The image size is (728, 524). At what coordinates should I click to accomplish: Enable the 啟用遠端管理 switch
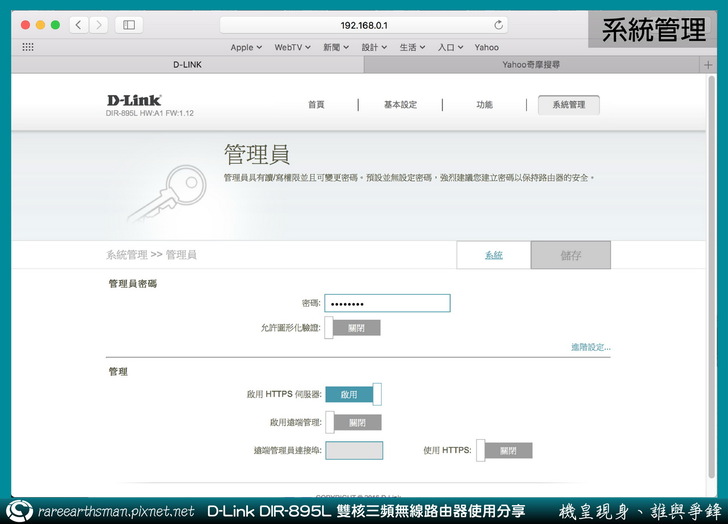click(x=353, y=423)
